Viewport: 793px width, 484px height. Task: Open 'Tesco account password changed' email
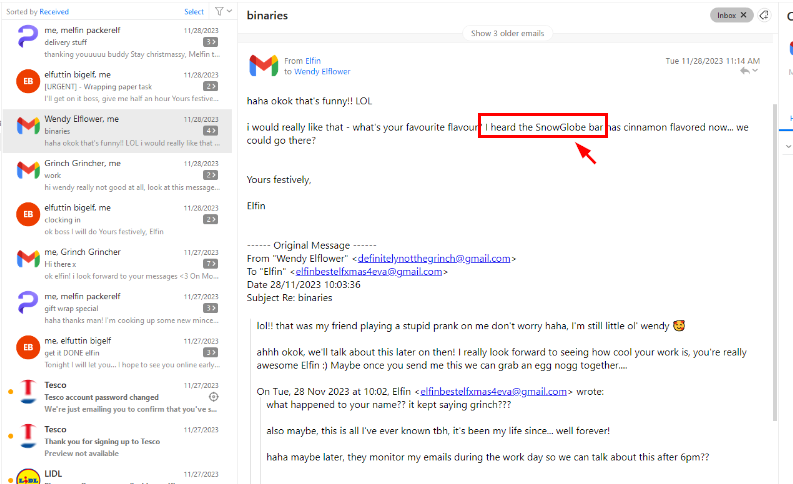(117, 397)
